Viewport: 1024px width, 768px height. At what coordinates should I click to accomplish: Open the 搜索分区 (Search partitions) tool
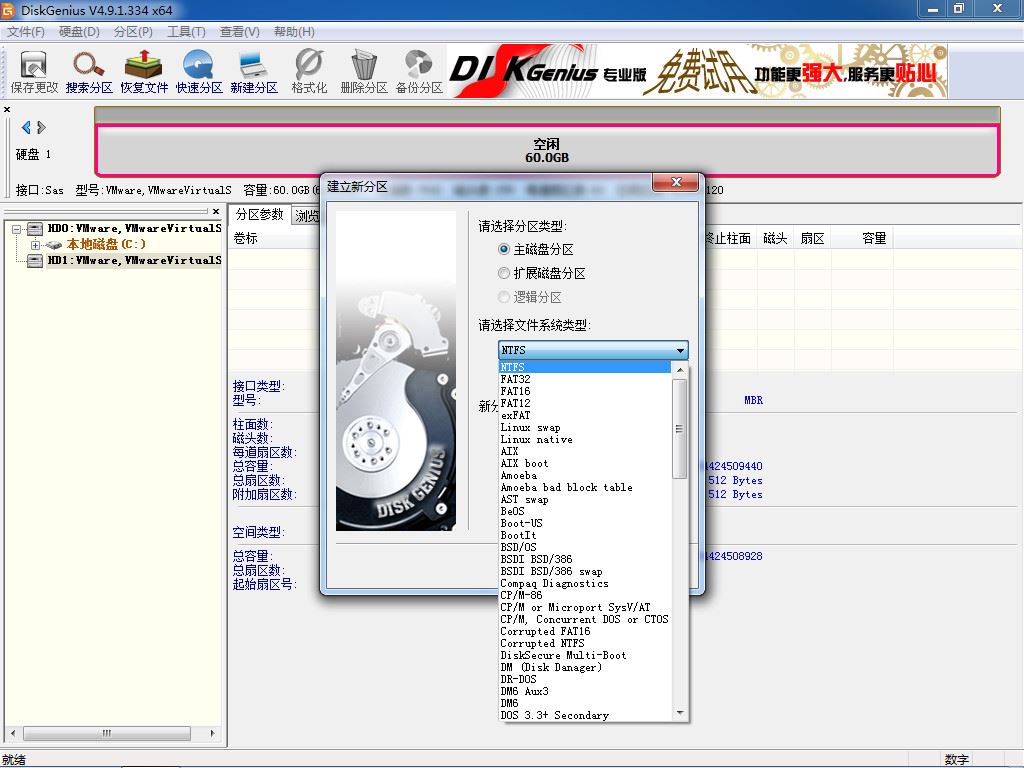[x=89, y=72]
